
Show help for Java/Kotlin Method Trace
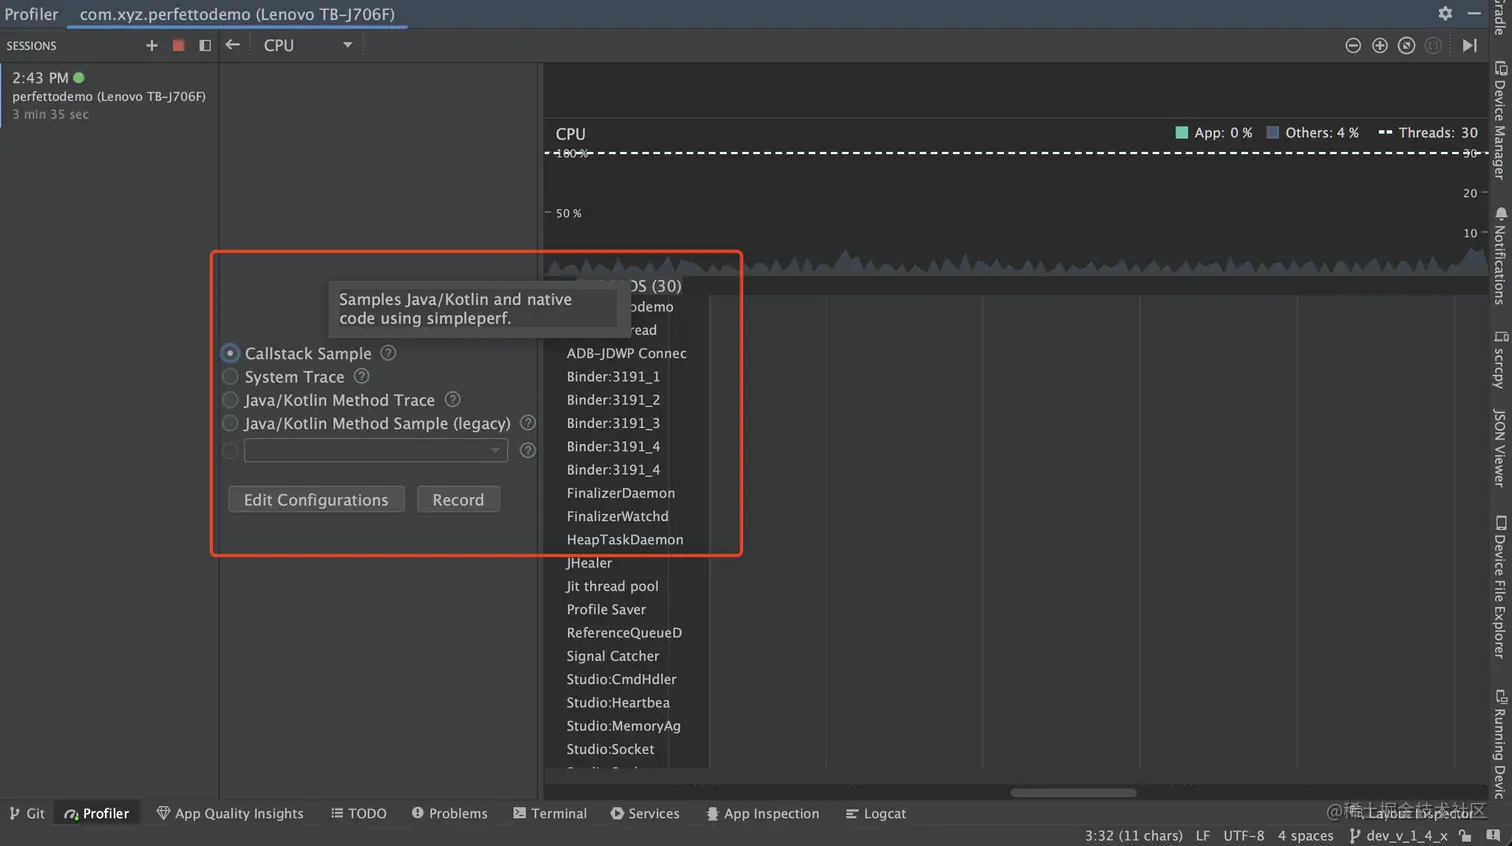tap(452, 399)
